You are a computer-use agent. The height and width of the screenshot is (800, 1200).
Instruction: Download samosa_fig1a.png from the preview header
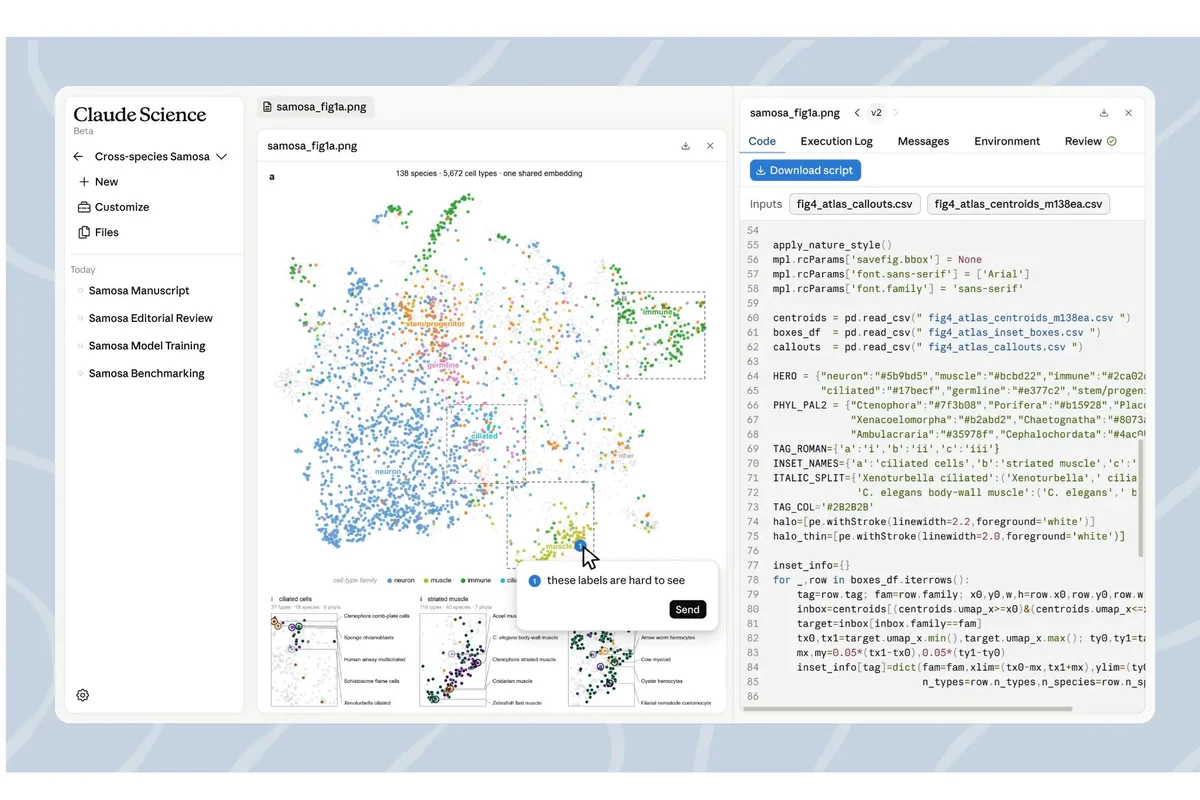[x=686, y=146]
